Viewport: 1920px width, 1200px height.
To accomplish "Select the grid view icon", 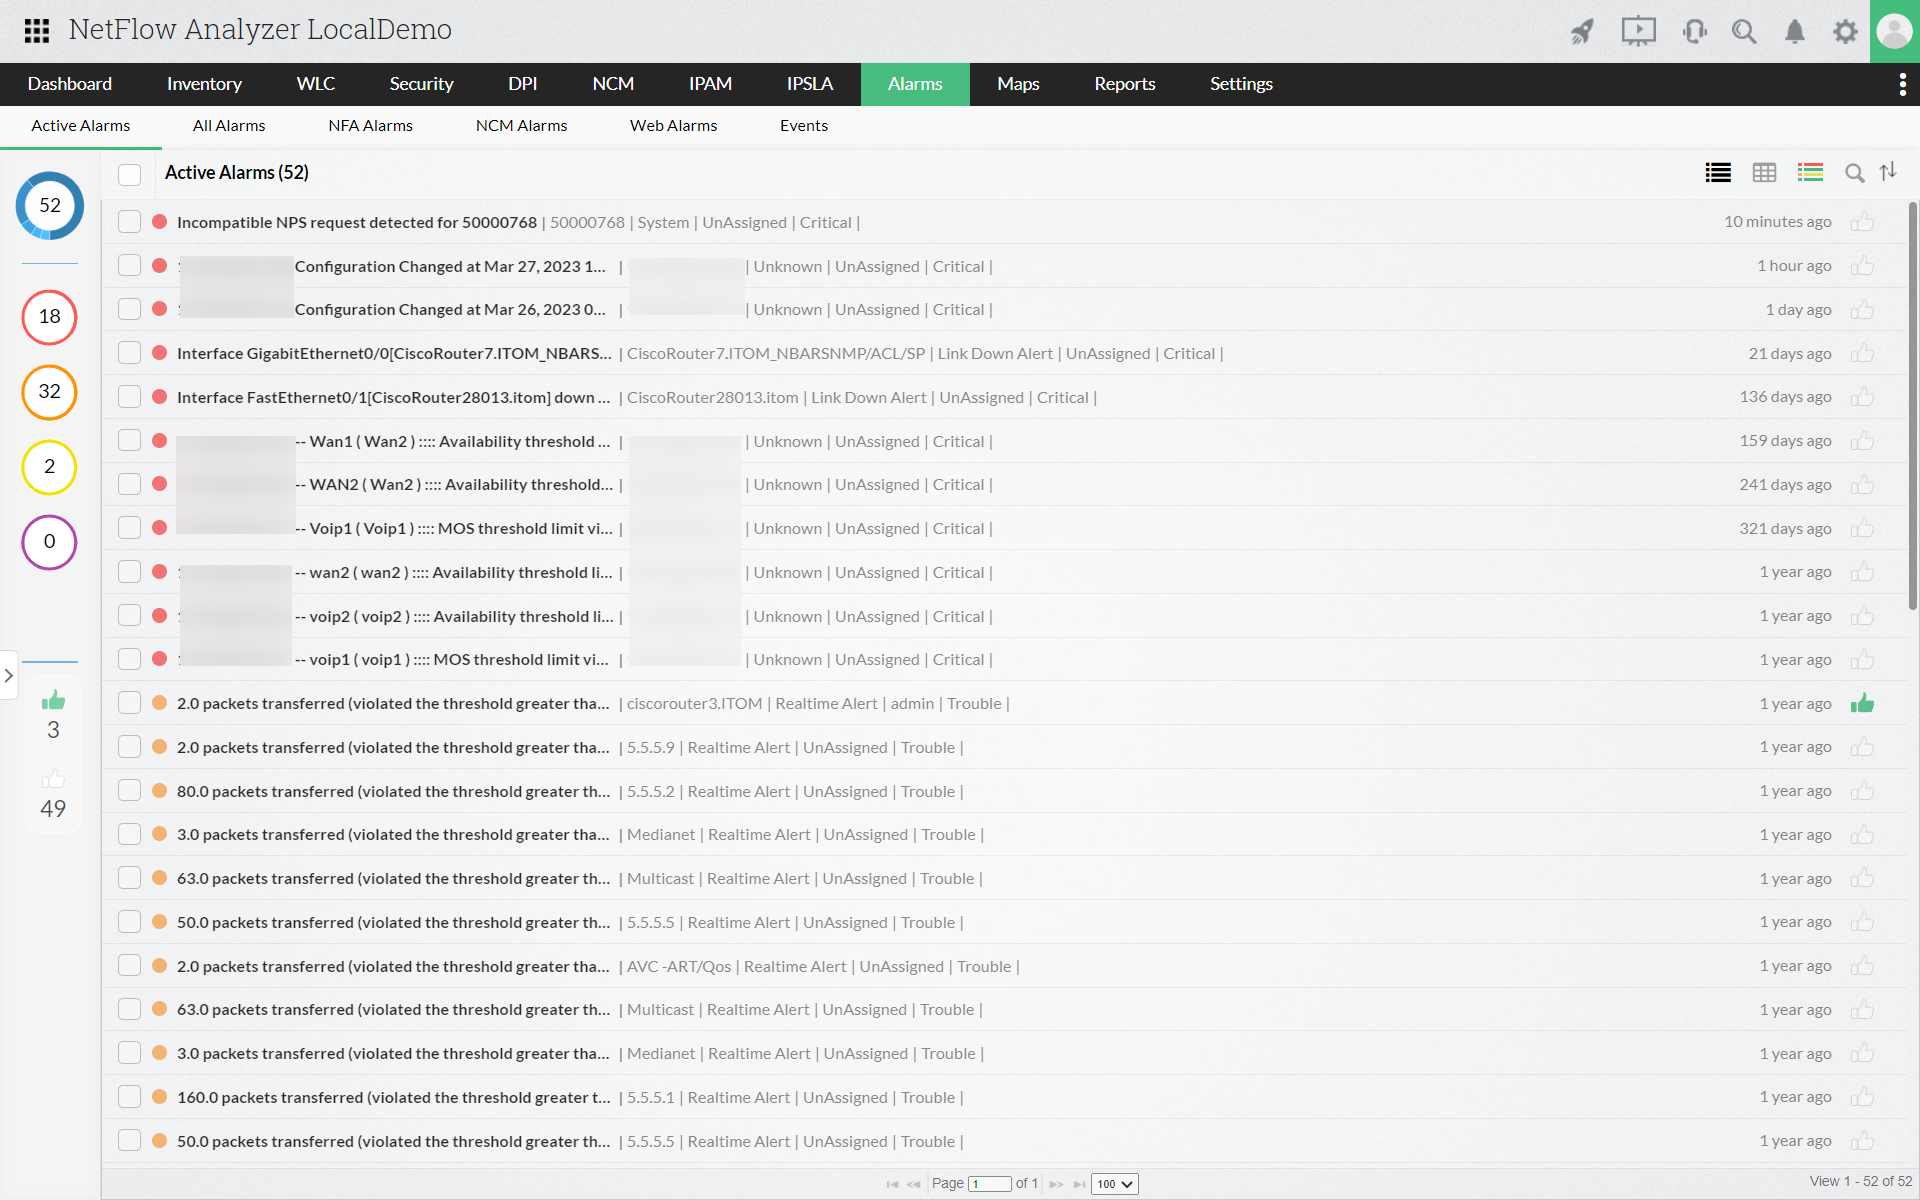I will [1762, 171].
